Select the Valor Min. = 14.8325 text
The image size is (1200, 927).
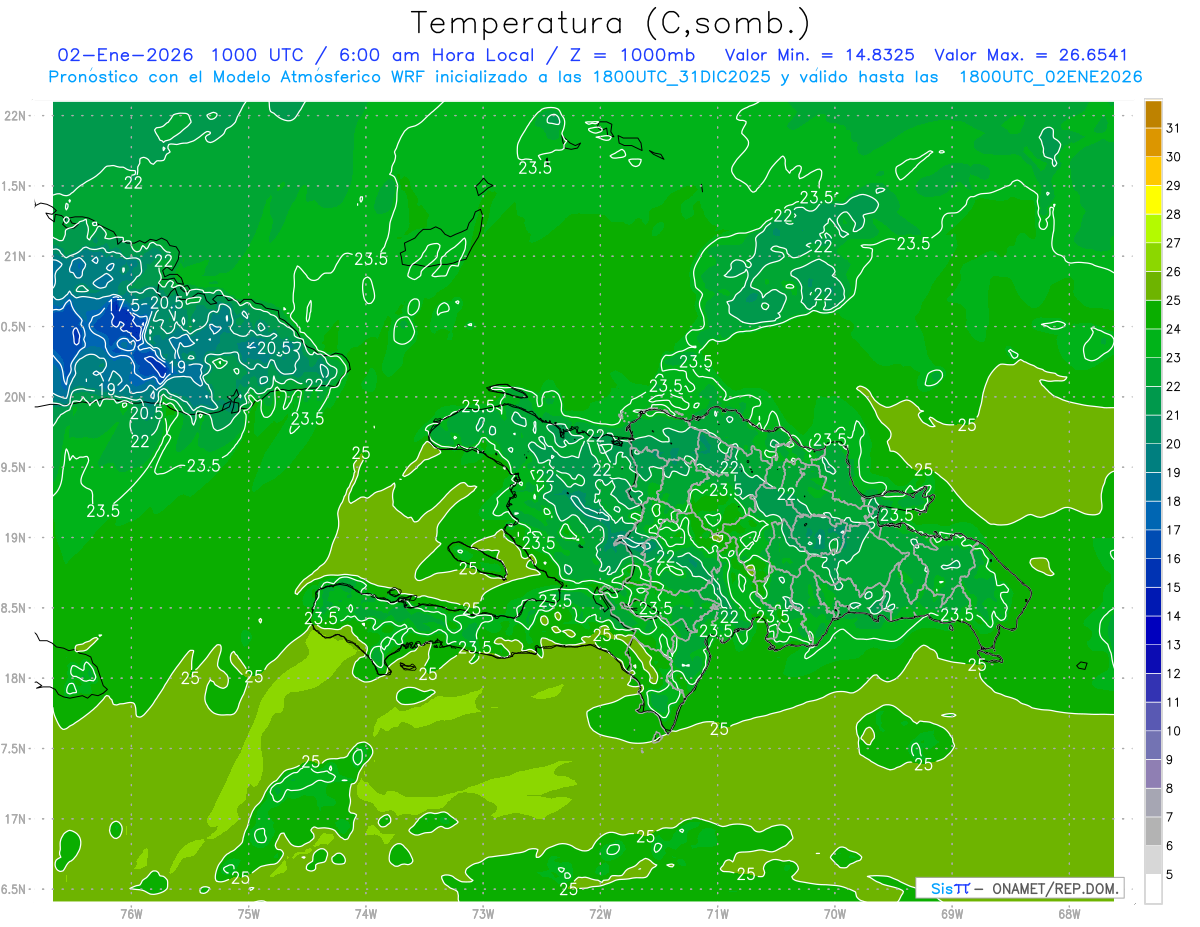point(820,55)
